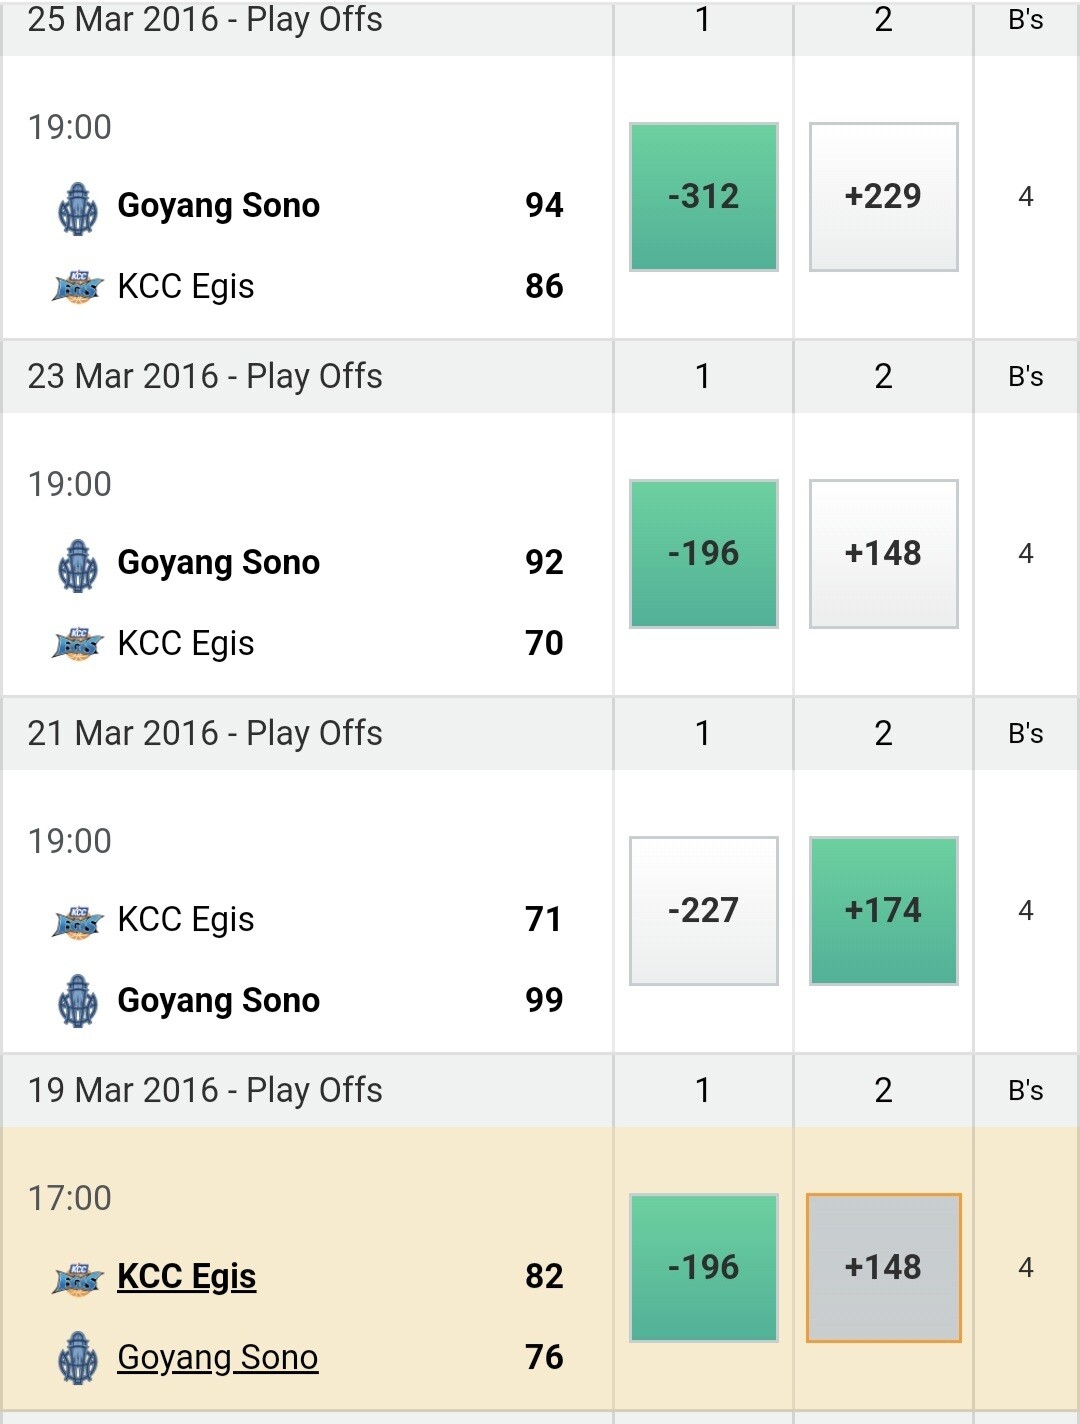Image resolution: width=1080 pixels, height=1424 pixels.
Task: Open the underlined KCC Egis team link
Action: (187, 1277)
